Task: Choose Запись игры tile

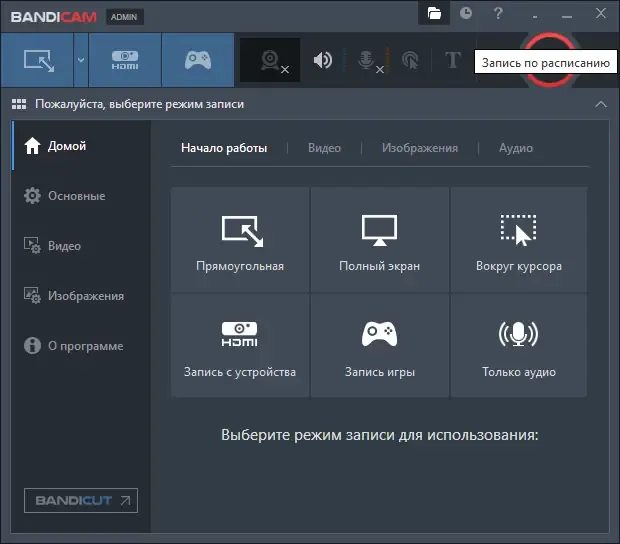Action: tap(380, 346)
